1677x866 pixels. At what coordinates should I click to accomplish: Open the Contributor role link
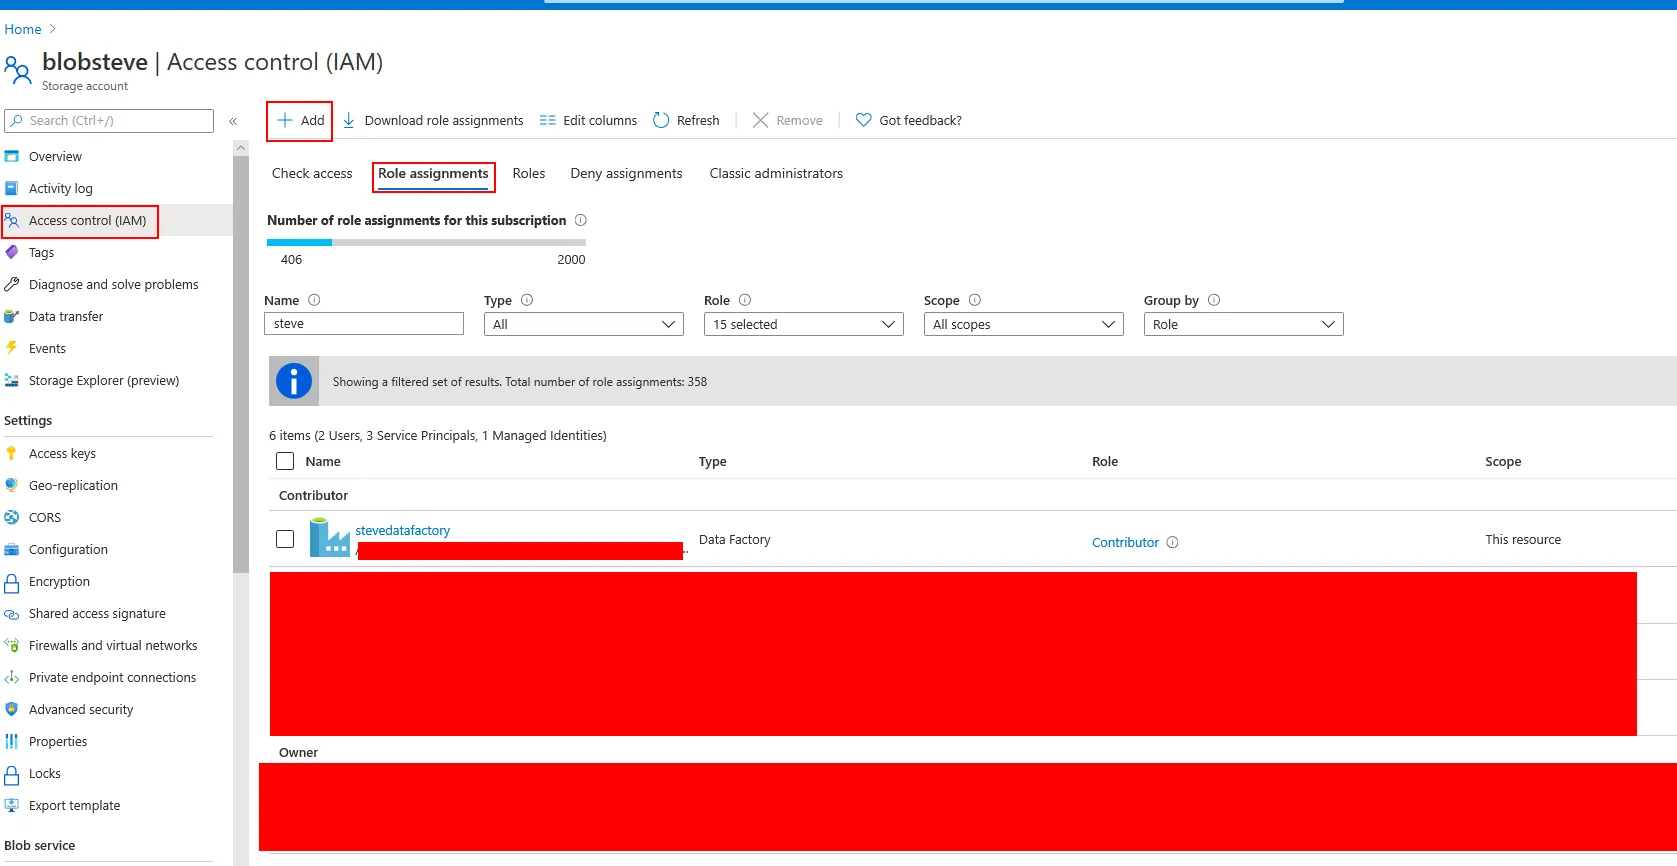point(1125,542)
